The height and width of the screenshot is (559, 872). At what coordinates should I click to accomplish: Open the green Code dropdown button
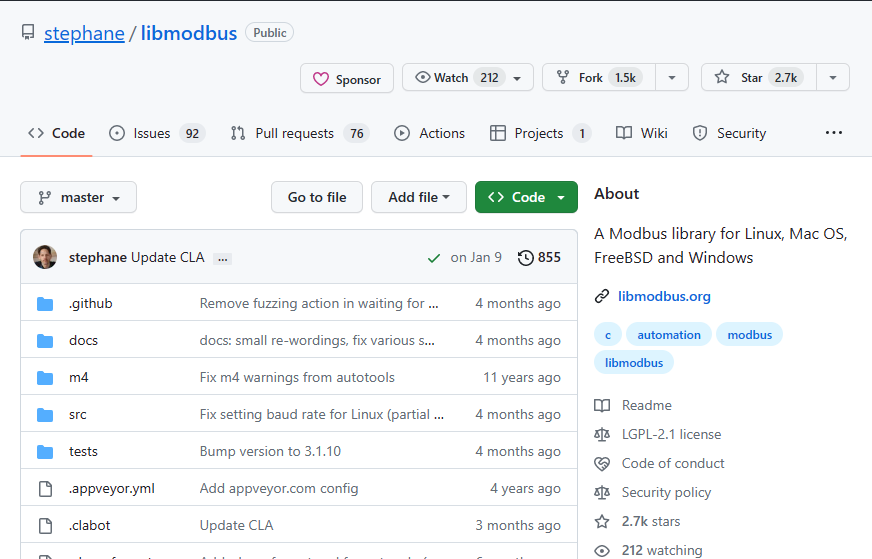tap(526, 197)
